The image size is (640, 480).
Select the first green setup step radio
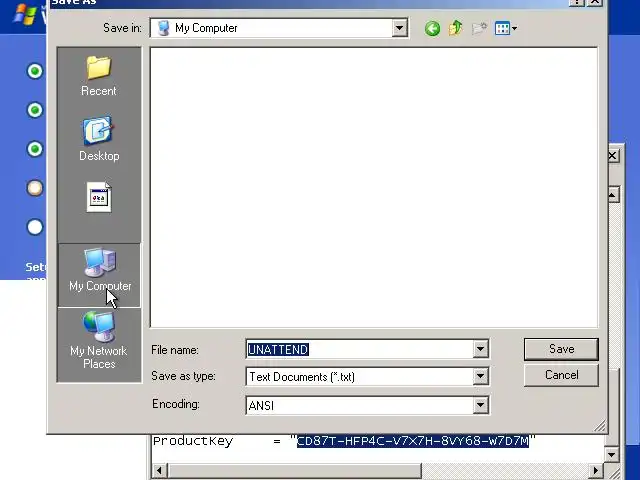click(x=35, y=71)
